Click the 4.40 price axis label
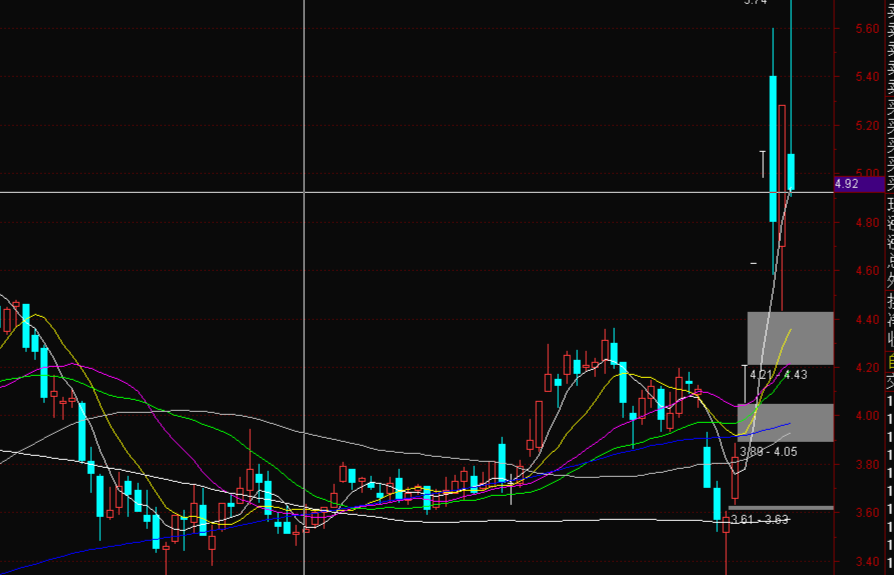 pyautogui.click(x=867, y=319)
